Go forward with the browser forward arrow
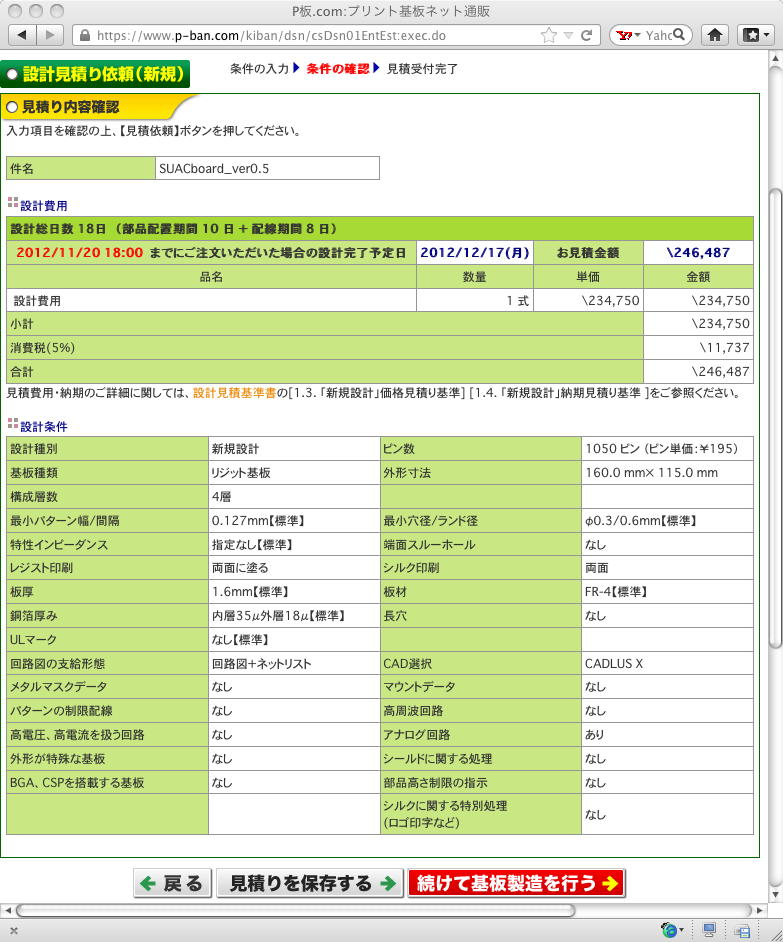Screen dimensions: 783x942 pos(50,35)
